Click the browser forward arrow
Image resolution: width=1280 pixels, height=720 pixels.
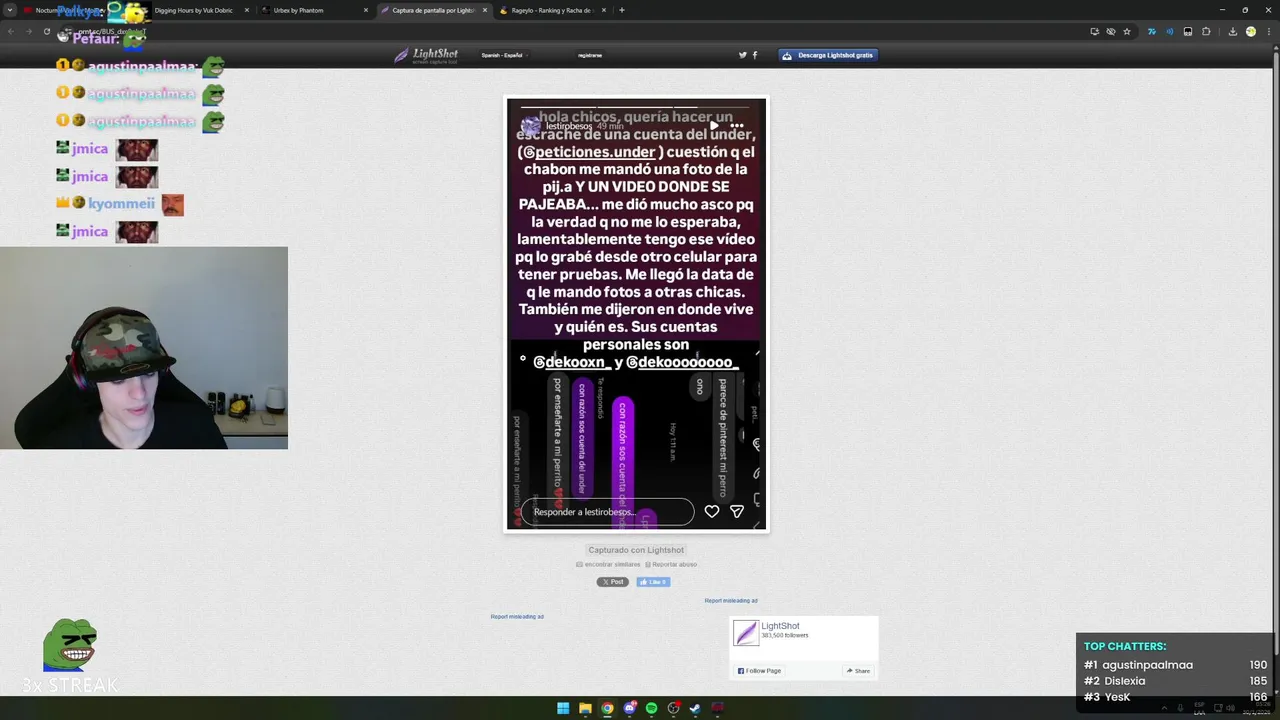28,31
